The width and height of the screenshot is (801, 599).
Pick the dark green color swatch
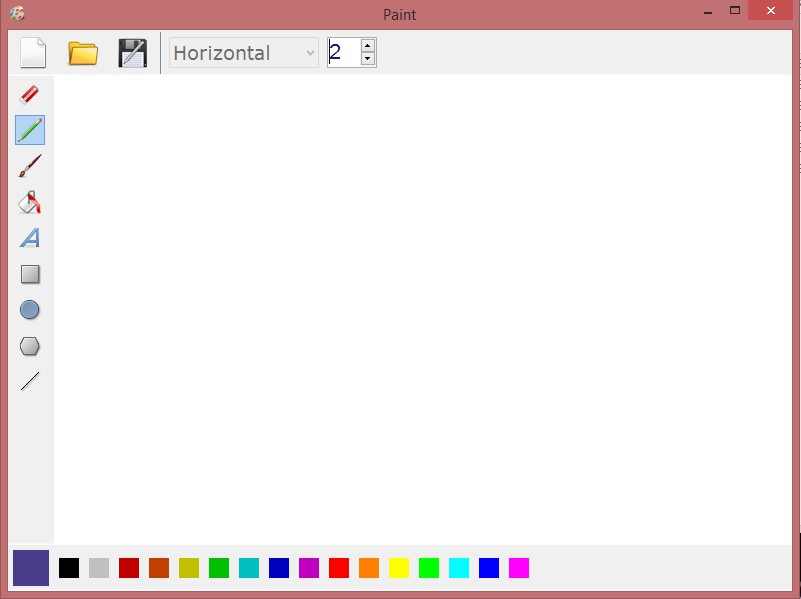(219, 568)
